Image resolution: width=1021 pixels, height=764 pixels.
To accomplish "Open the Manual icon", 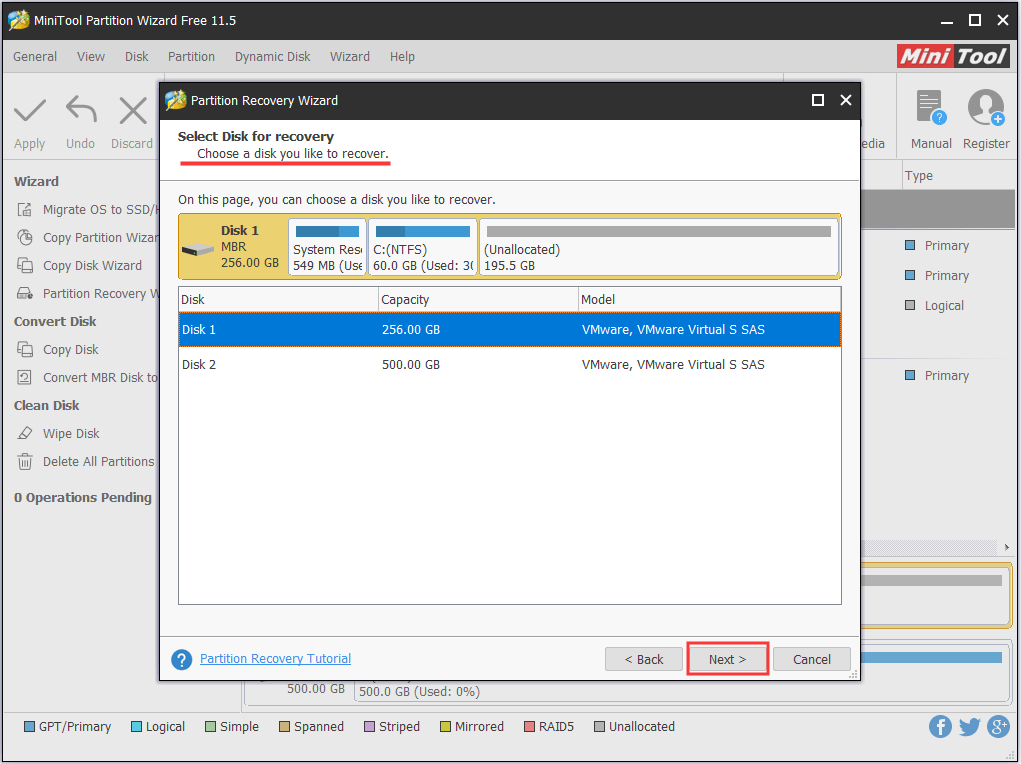I will 931,107.
